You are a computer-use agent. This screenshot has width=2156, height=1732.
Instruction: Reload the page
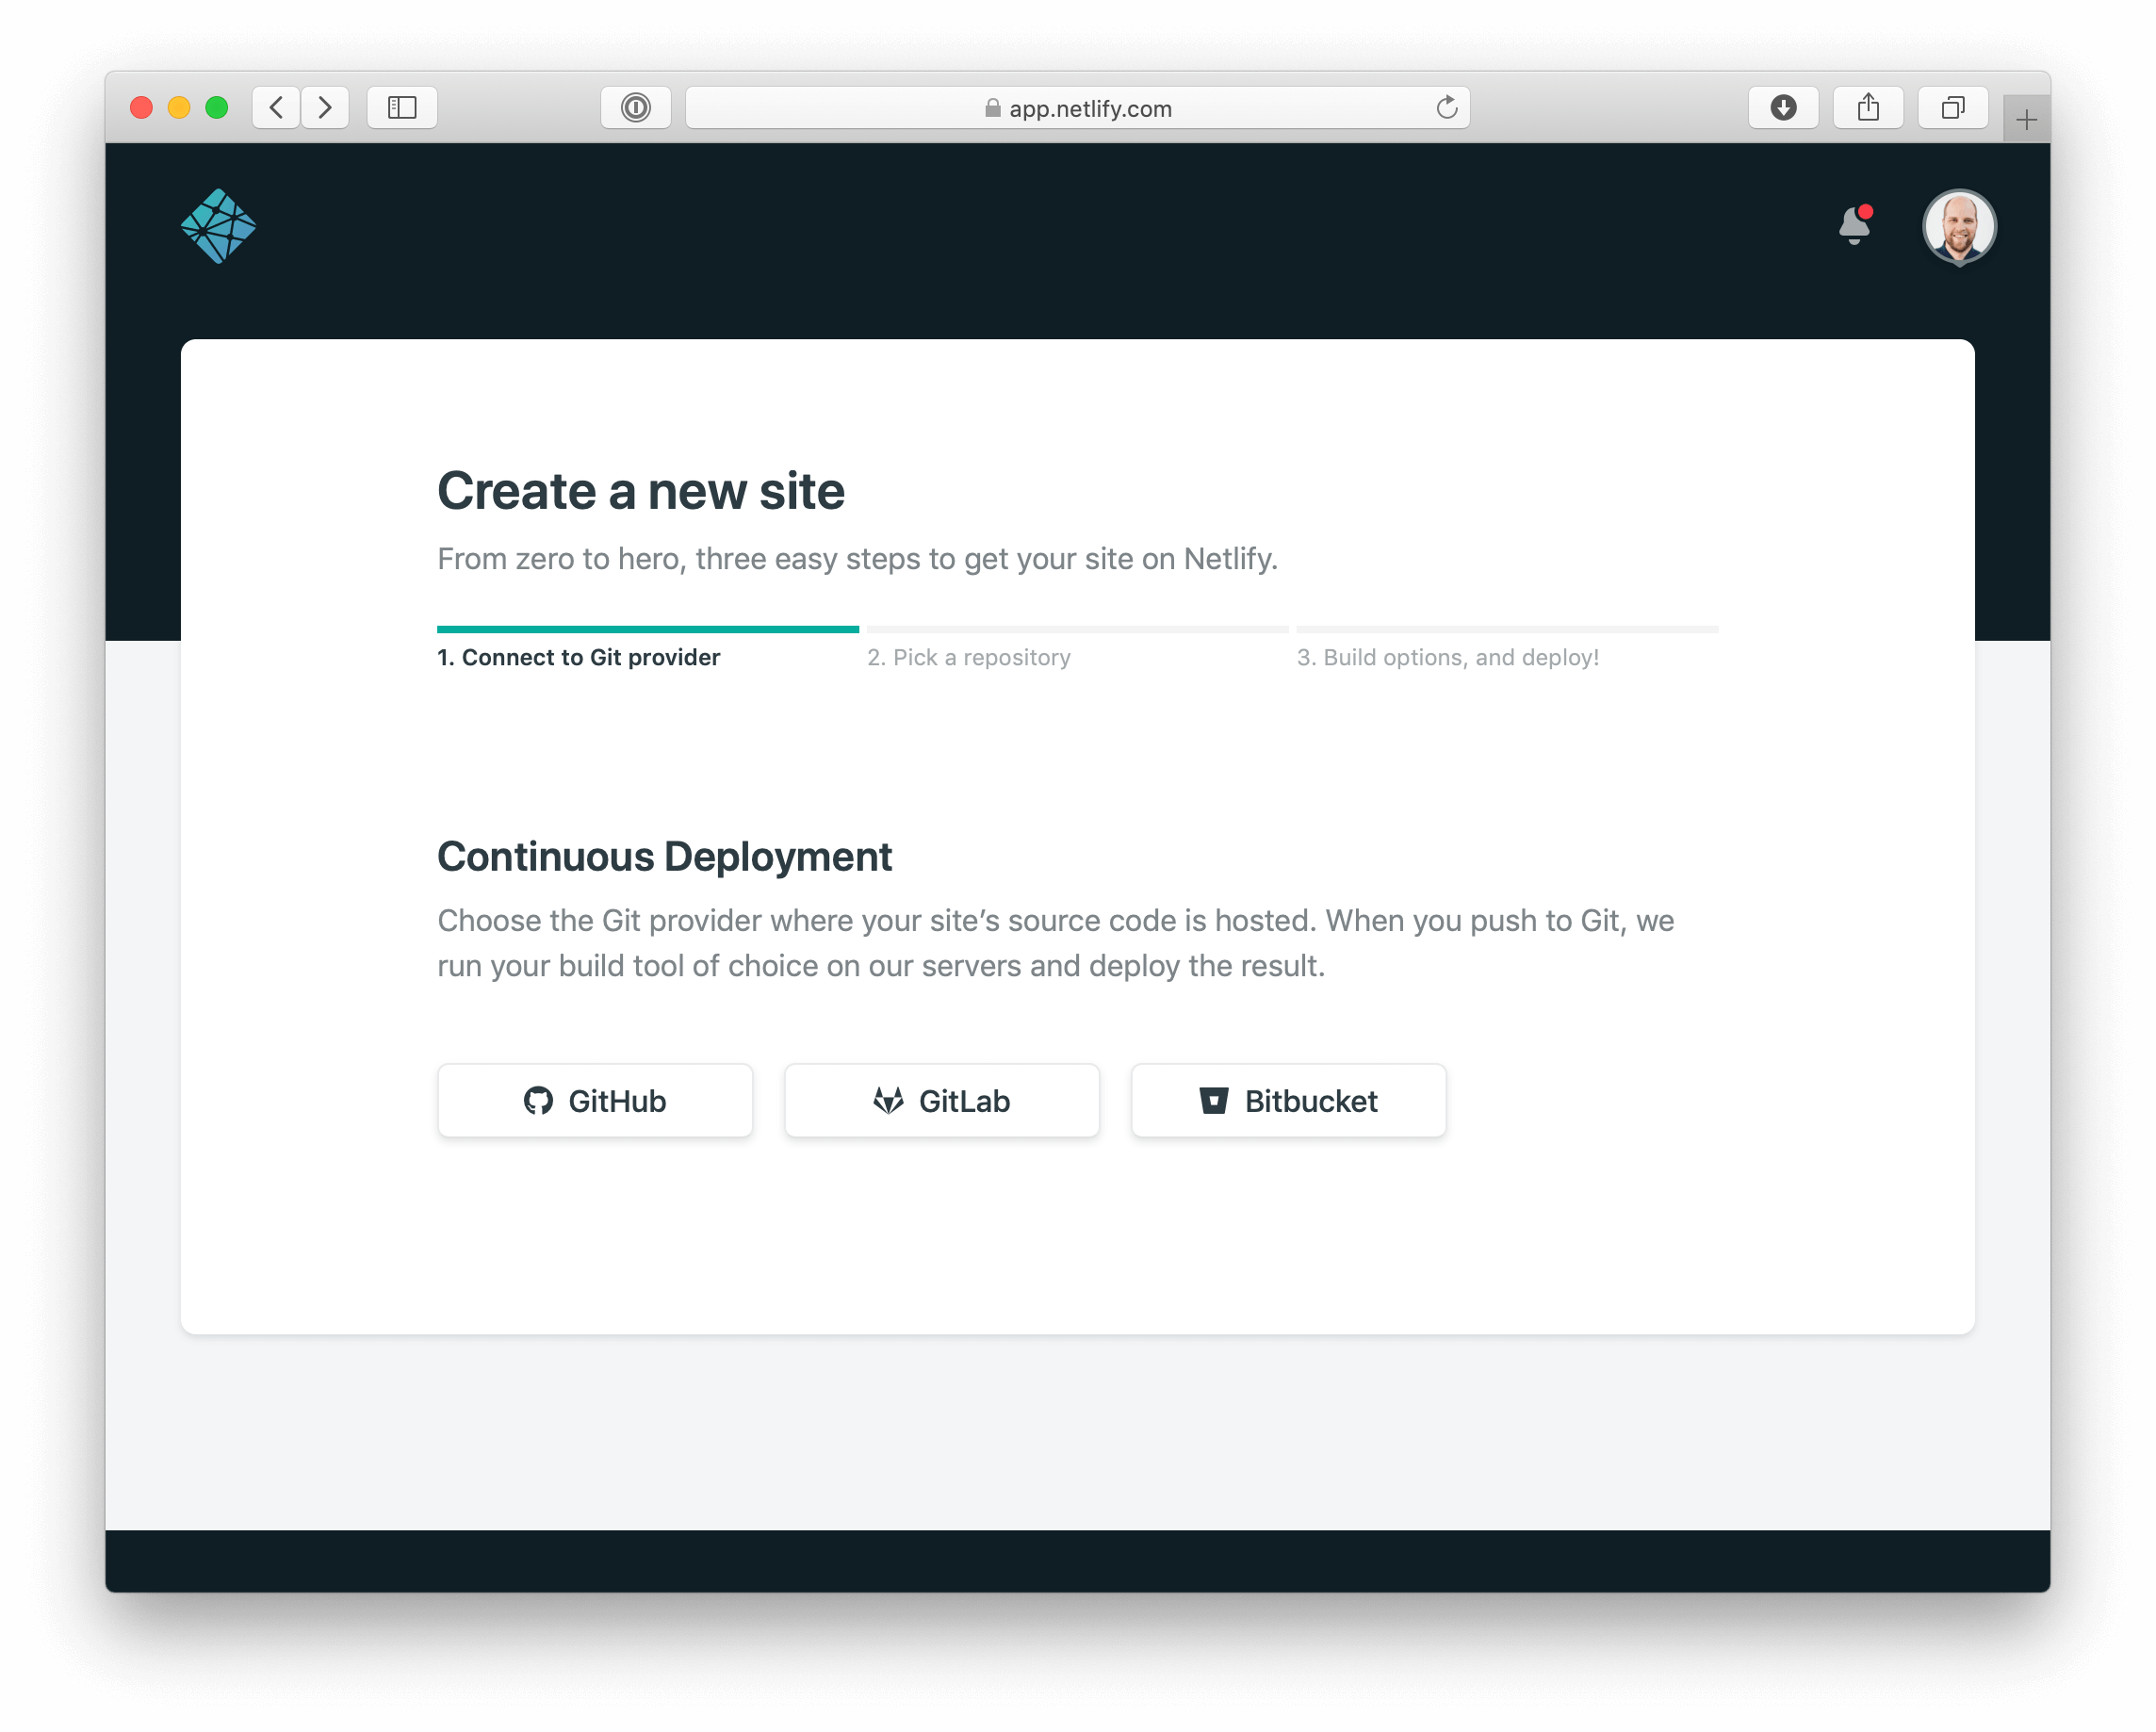[1447, 107]
